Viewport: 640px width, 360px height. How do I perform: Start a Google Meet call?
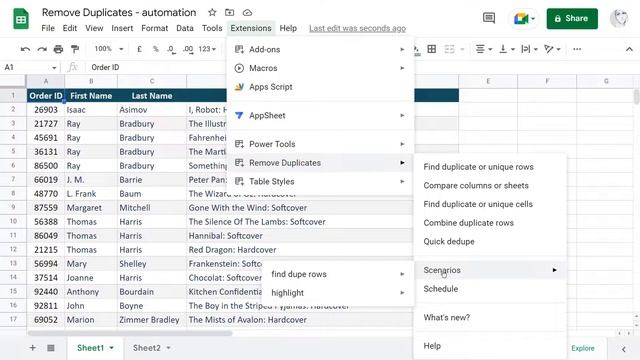[x=524, y=18]
